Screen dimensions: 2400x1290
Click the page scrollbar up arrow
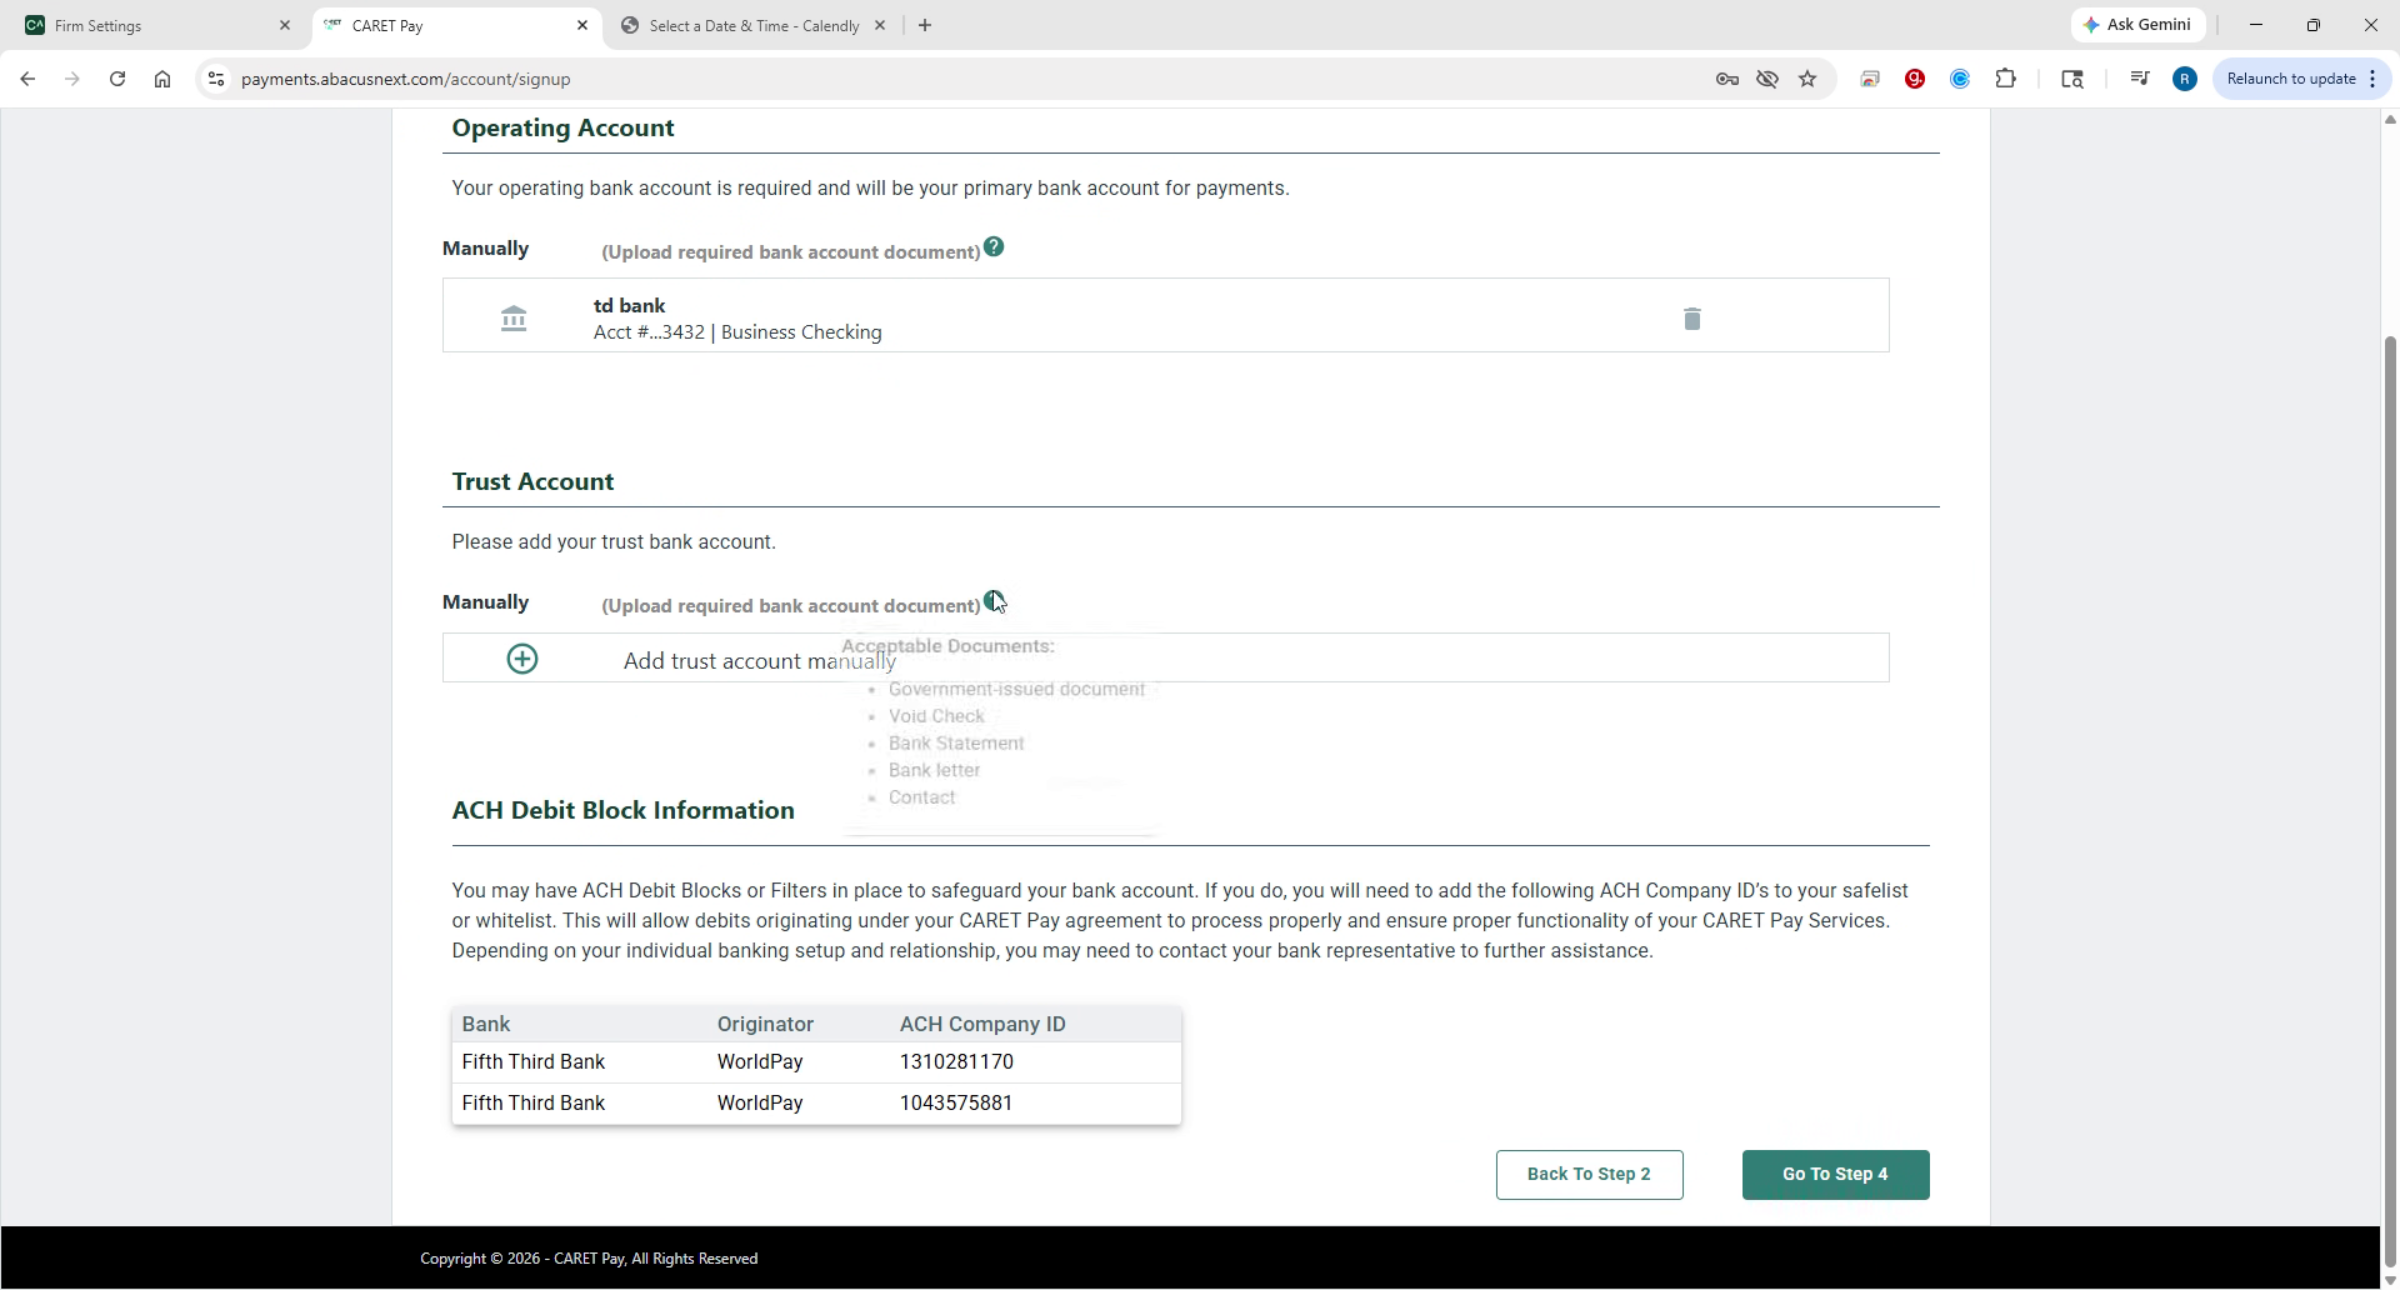[x=2390, y=119]
